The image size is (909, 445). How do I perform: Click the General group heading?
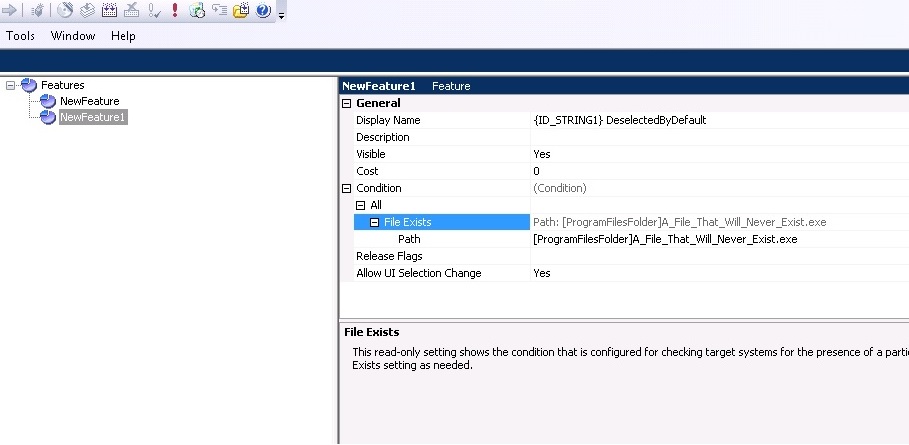point(378,104)
